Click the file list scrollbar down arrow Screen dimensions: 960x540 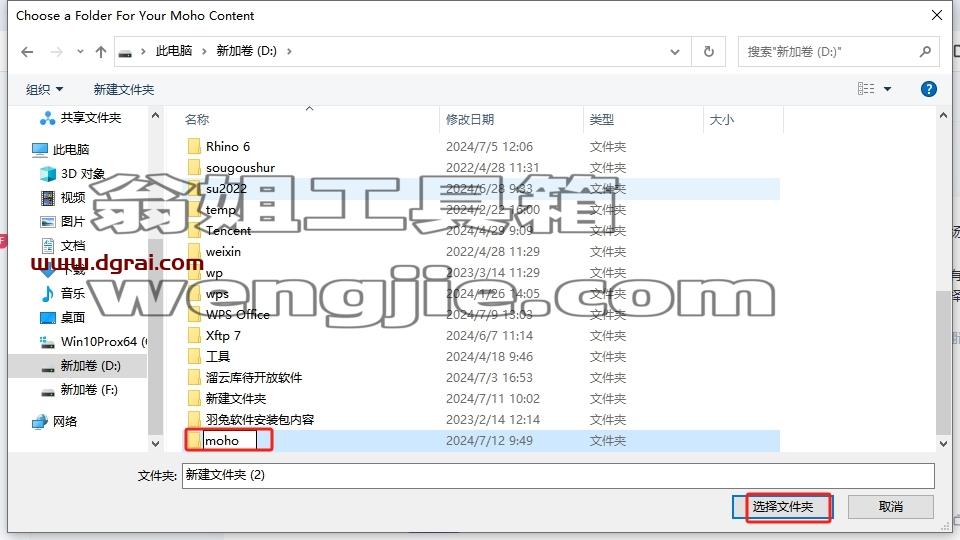[943, 443]
